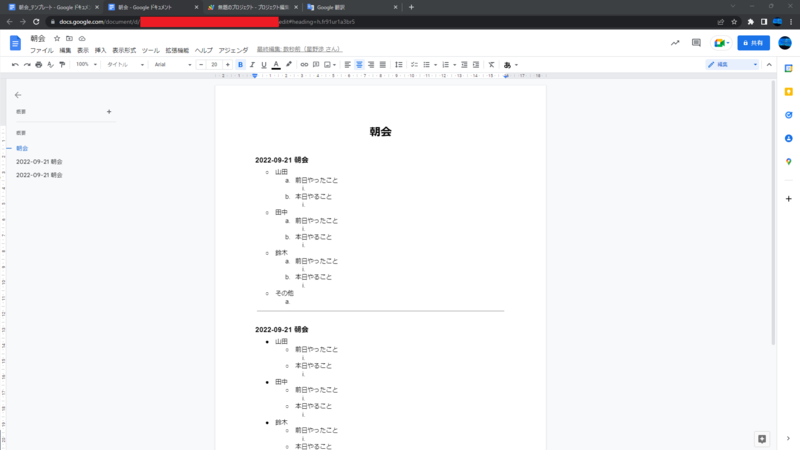This screenshot has height=450, width=800.
Task: Open the paragraph style タイトル dropdown
Action: tap(125, 64)
